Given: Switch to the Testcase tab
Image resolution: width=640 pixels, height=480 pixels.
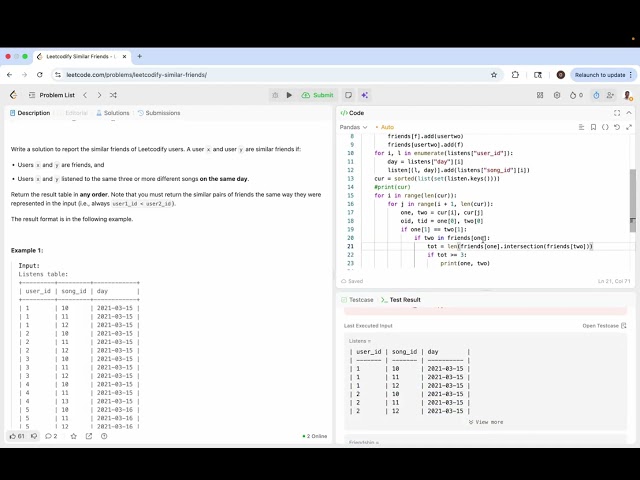Looking at the screenshot, I should 357,300.
